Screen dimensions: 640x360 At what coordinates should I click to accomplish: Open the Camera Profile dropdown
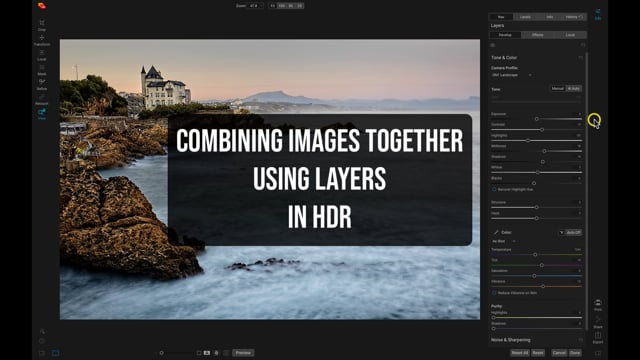click(x=512, y=75)
